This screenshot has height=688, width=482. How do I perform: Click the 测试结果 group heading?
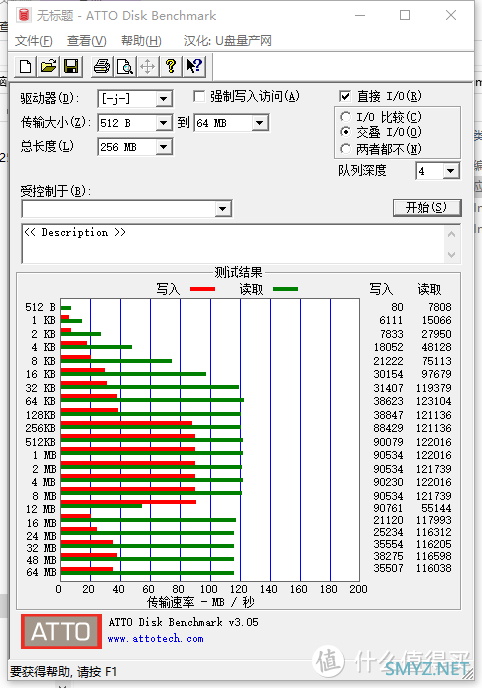(x=238, y=272)
